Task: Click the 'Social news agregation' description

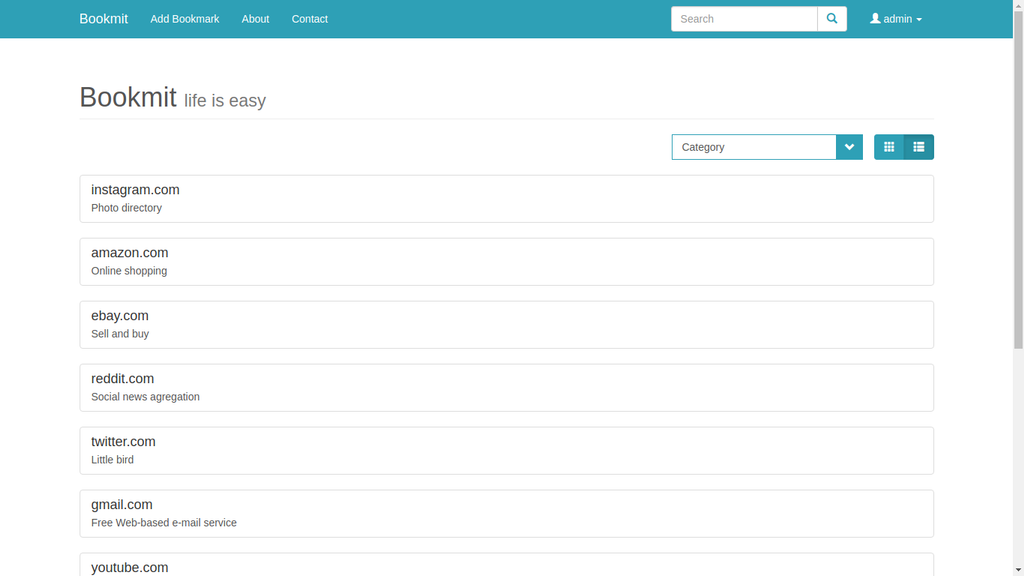Action: click(x=145, y=396)
